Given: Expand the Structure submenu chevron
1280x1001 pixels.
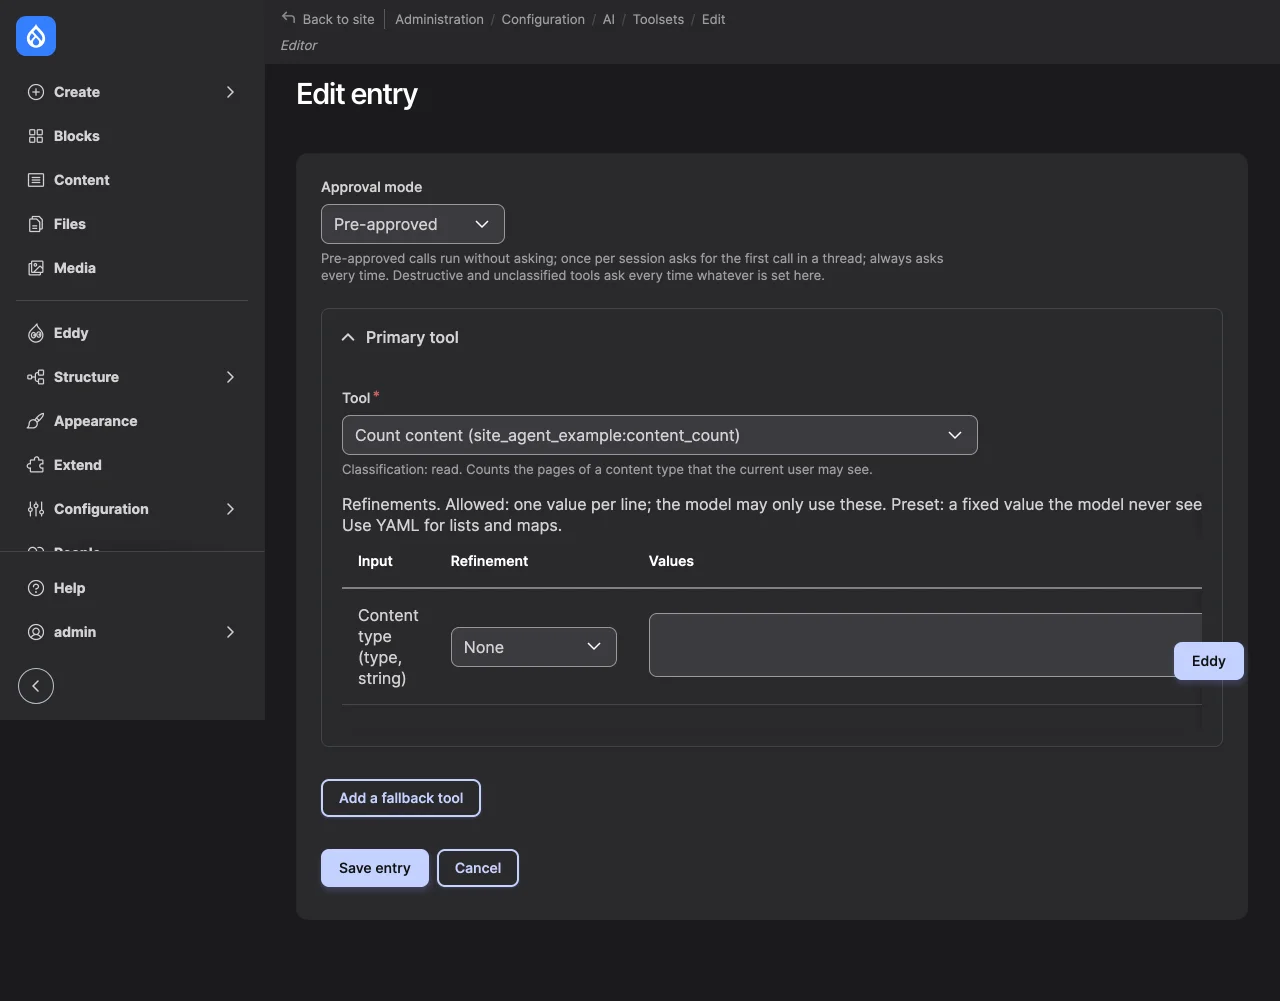Looking at the screenshot, I should pyautogui.click(x=230, y=377).
